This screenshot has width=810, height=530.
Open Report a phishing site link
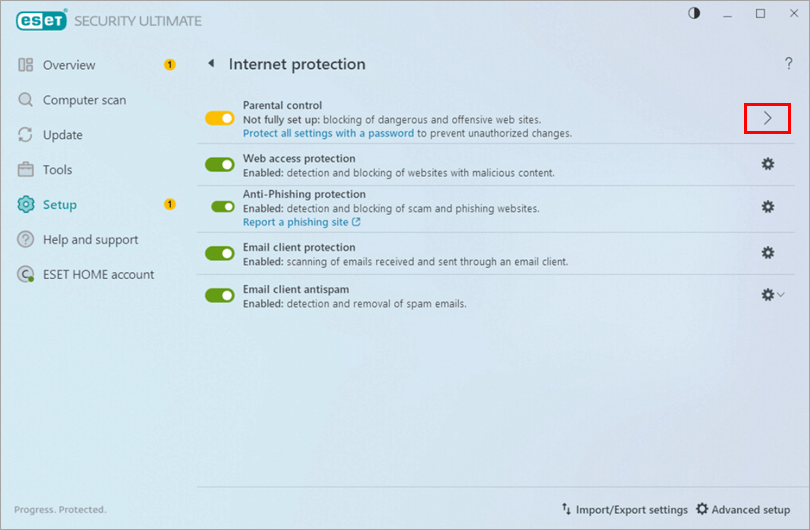pos(301,222)
